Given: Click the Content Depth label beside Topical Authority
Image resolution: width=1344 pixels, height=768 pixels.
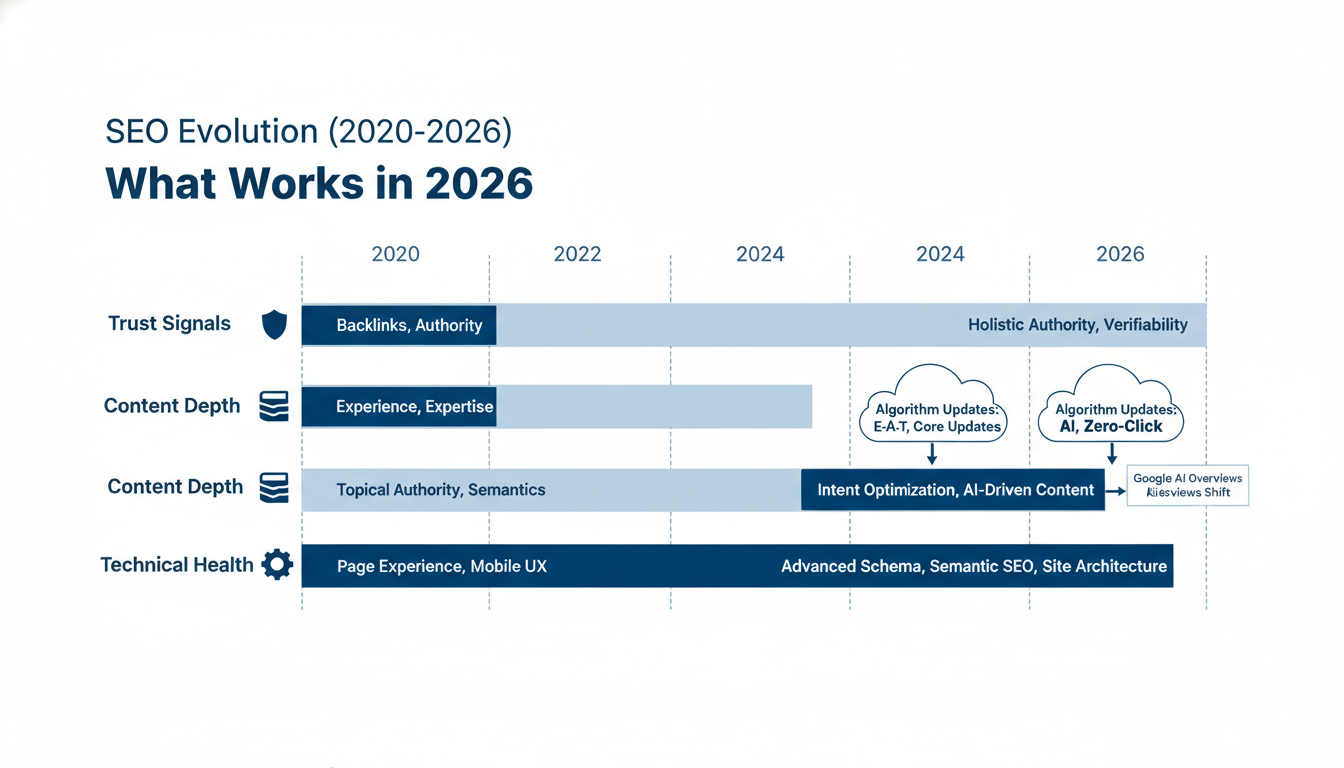Looking at the screenshot, I should tap(175, 487).
